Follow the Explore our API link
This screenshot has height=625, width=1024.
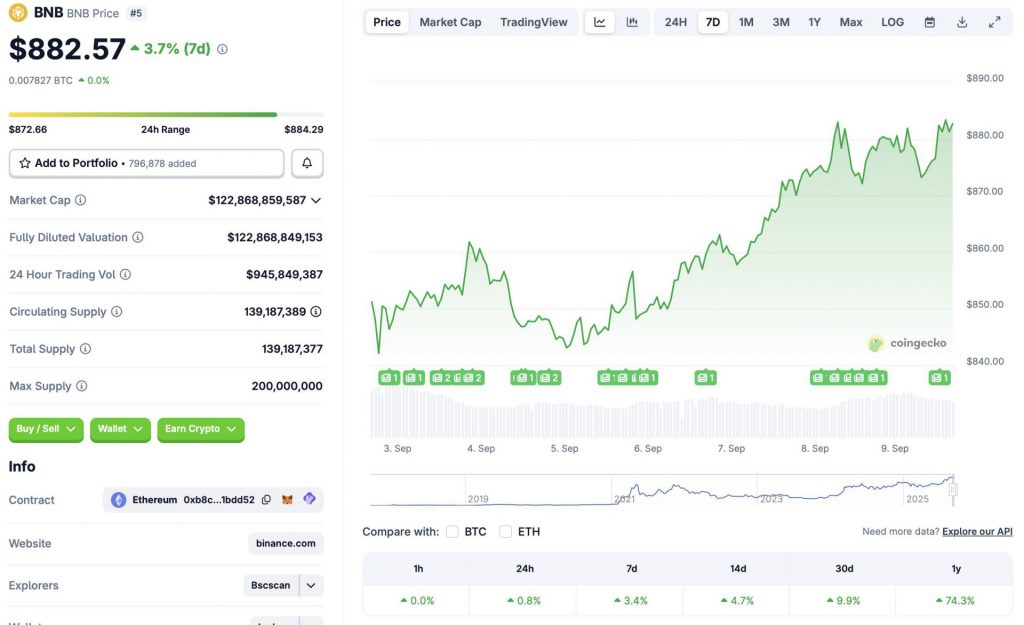(x=977, y=532)
